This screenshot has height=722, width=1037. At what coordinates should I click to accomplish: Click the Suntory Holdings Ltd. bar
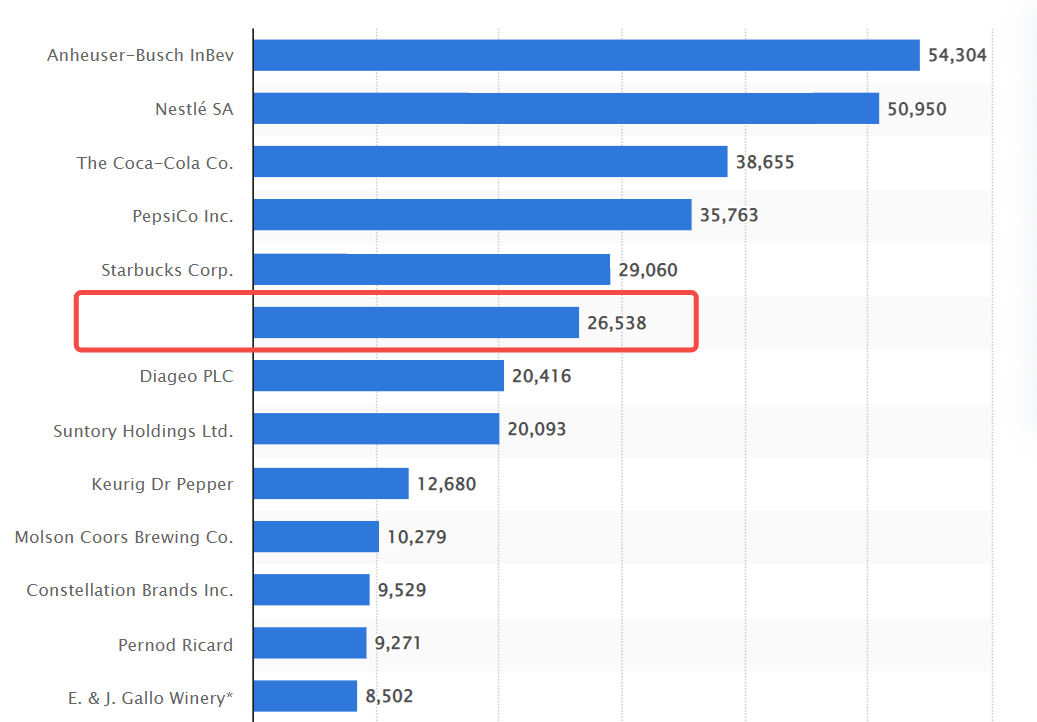tap(376, 429)
